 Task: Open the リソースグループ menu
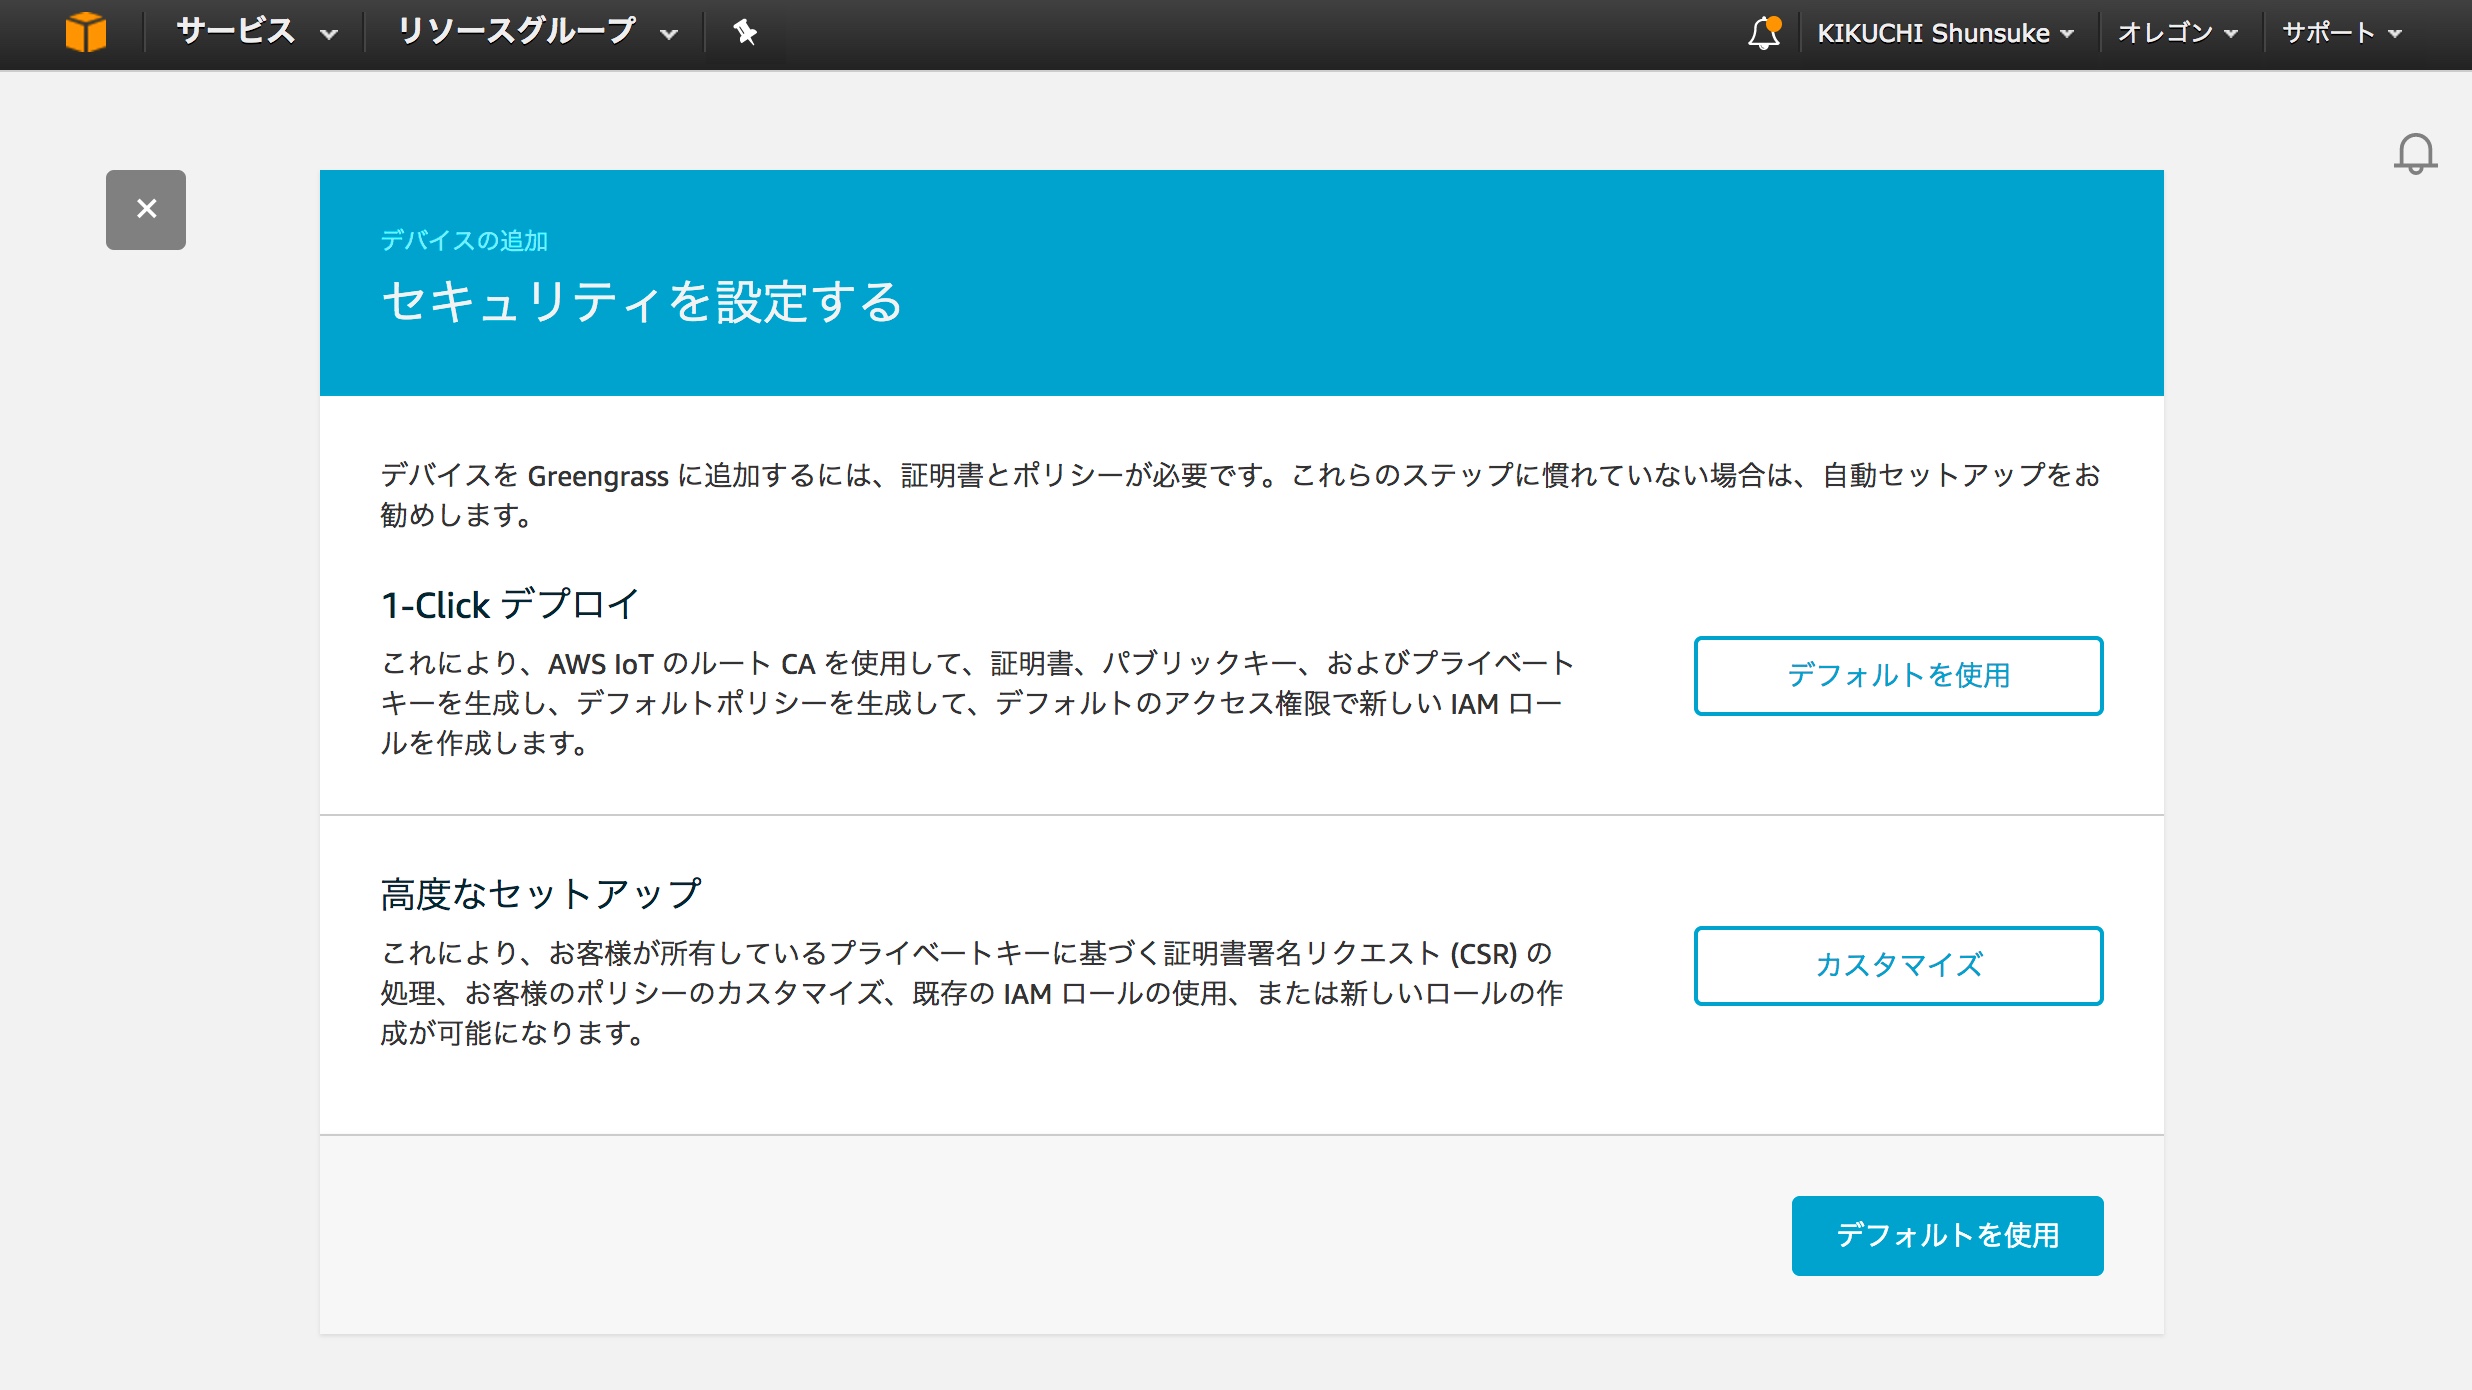[x=537, y=32]
